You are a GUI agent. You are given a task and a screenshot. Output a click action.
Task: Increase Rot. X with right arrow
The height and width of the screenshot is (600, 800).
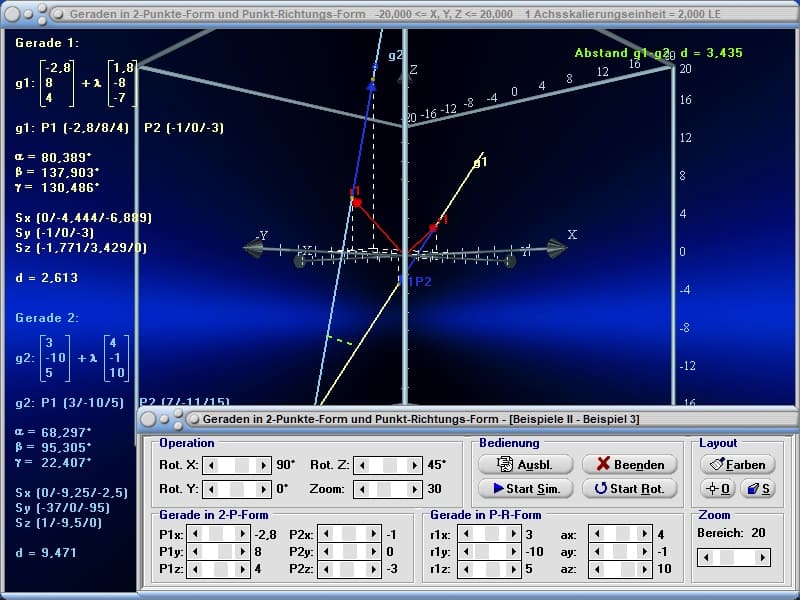264,465
